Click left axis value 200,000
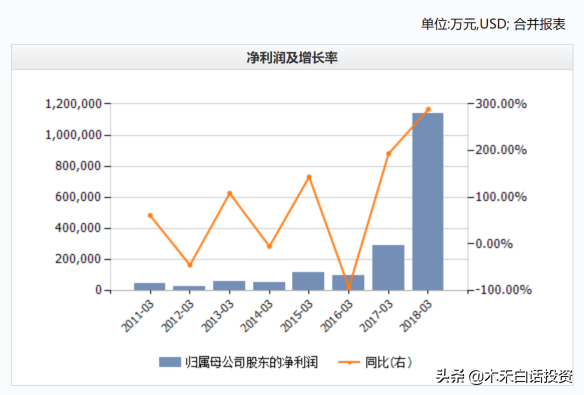 [78, 259]
